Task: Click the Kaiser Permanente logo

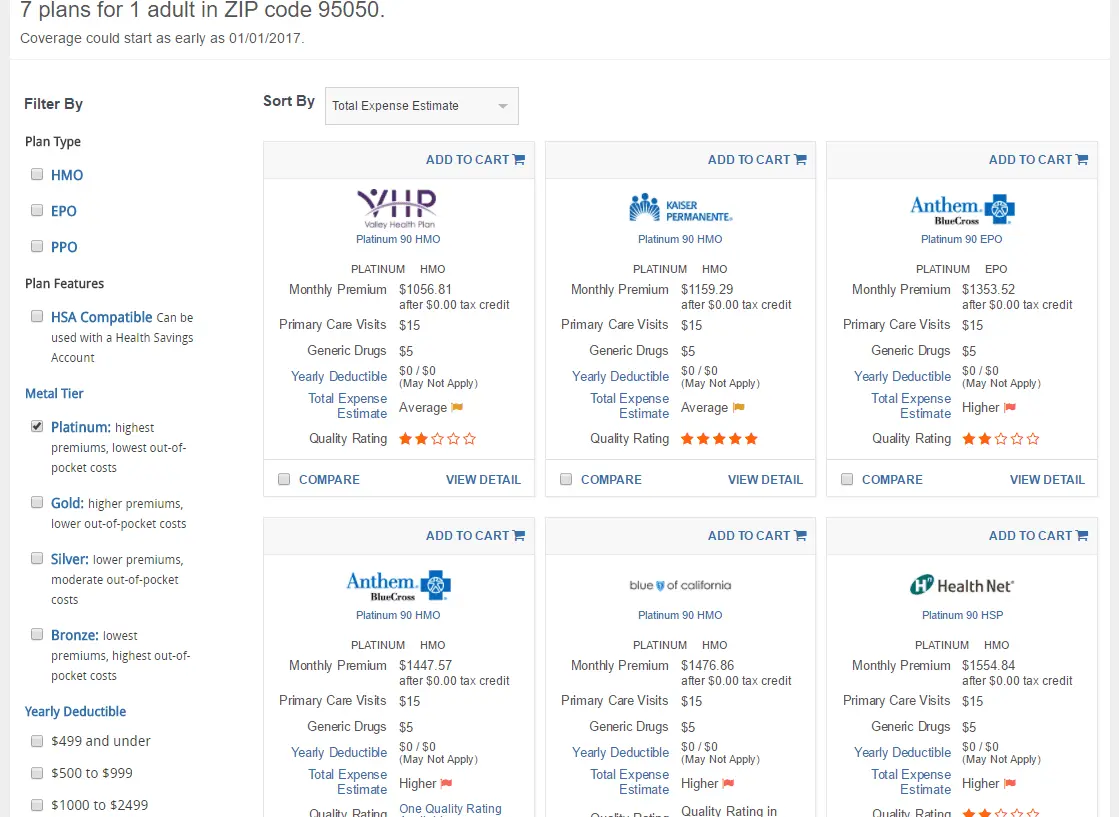Action: pyautogui.click(x=680, y=207)
